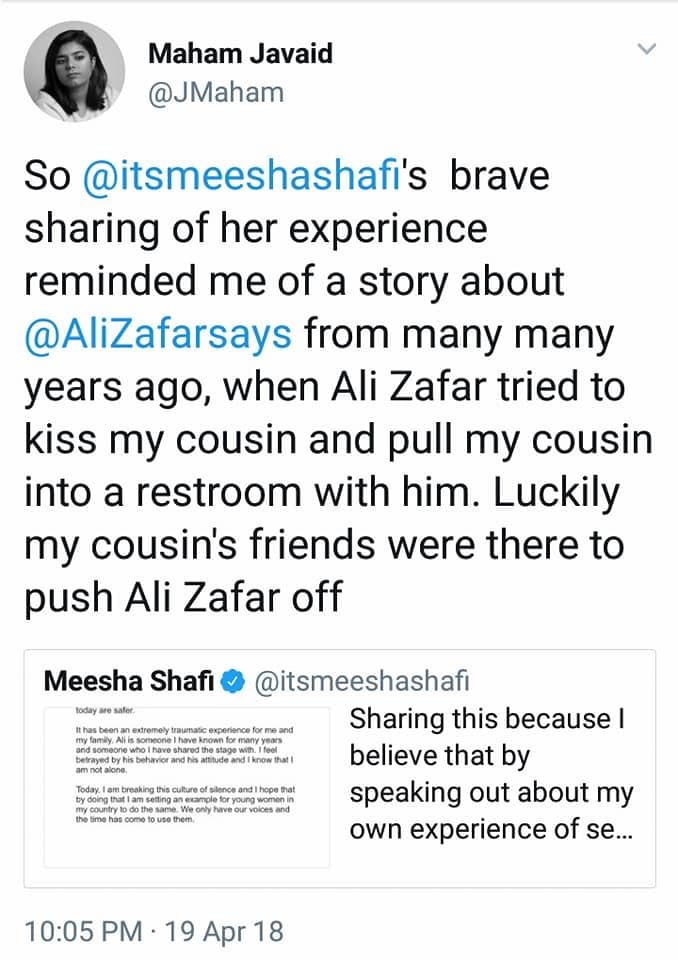Viewport: 678px width, 960px height.
Task: Click "speaking out about my" line in quote
Action: (492, 793)
